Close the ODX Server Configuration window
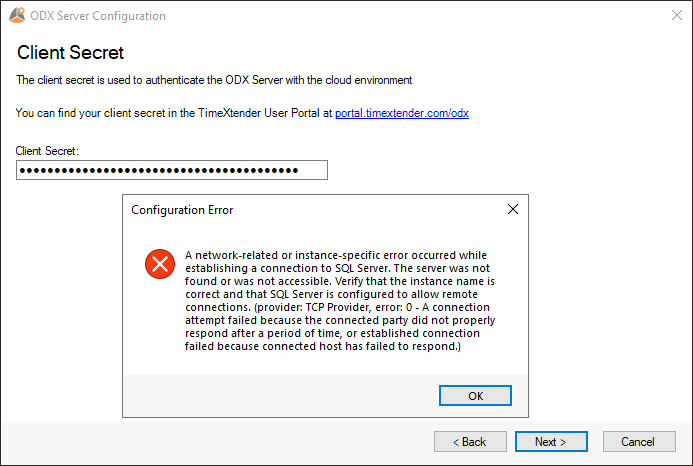Image resolution: width=693 pixels, height=466 pixels. coord(677,15)
